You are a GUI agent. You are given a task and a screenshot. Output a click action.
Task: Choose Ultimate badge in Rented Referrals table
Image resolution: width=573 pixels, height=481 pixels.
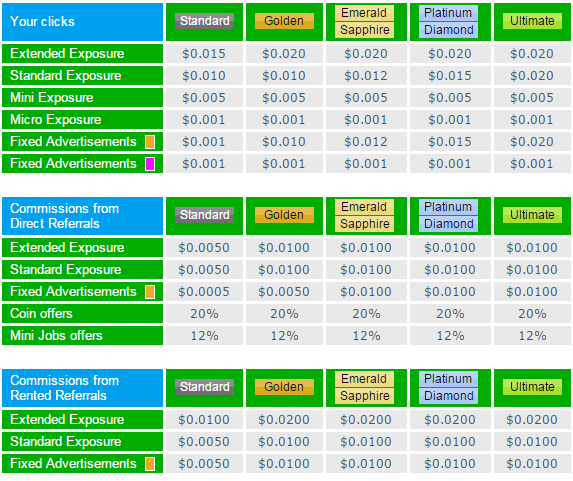click(x=532, y=387)
